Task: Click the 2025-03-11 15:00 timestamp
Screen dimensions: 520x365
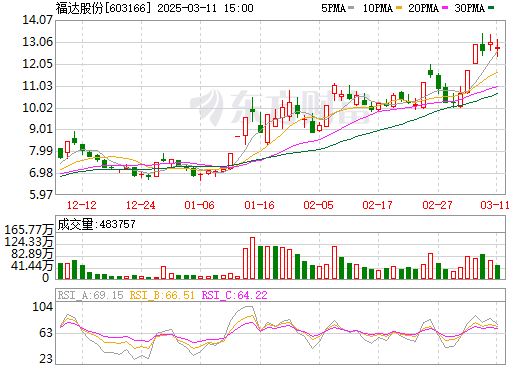Action: click(205, 8)
